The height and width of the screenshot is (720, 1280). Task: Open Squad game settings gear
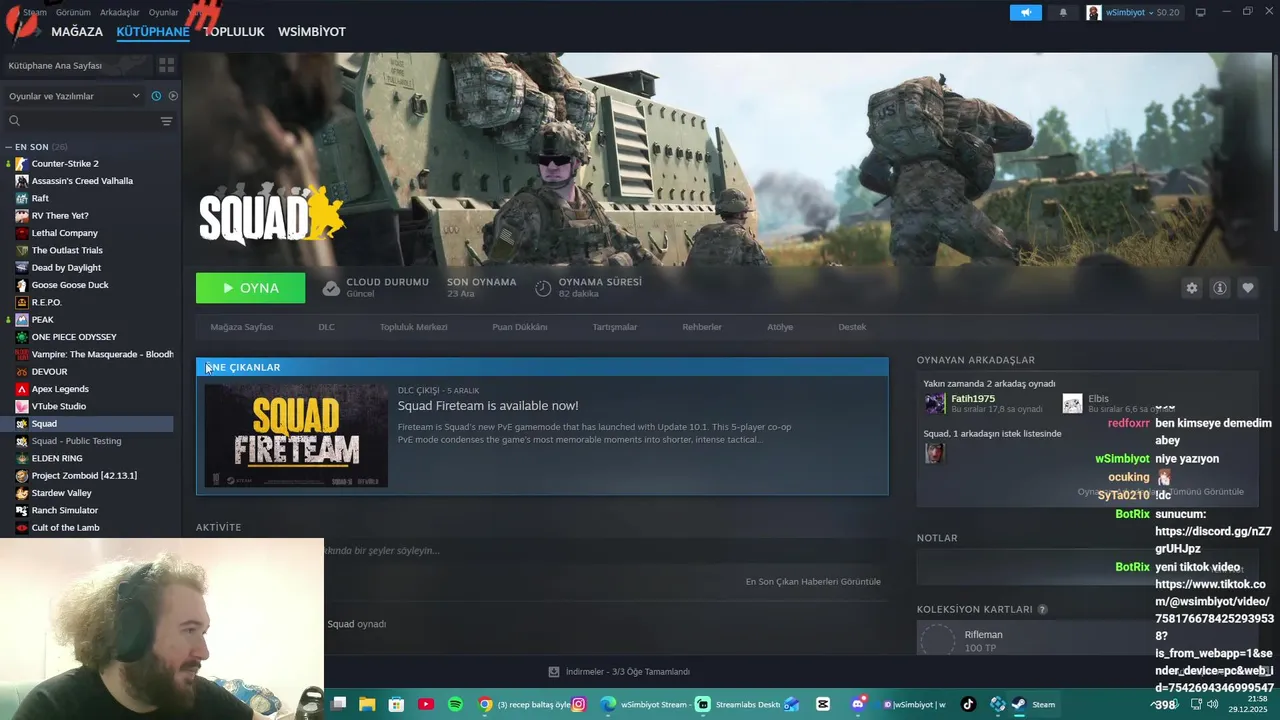(x=1191, y=288)
